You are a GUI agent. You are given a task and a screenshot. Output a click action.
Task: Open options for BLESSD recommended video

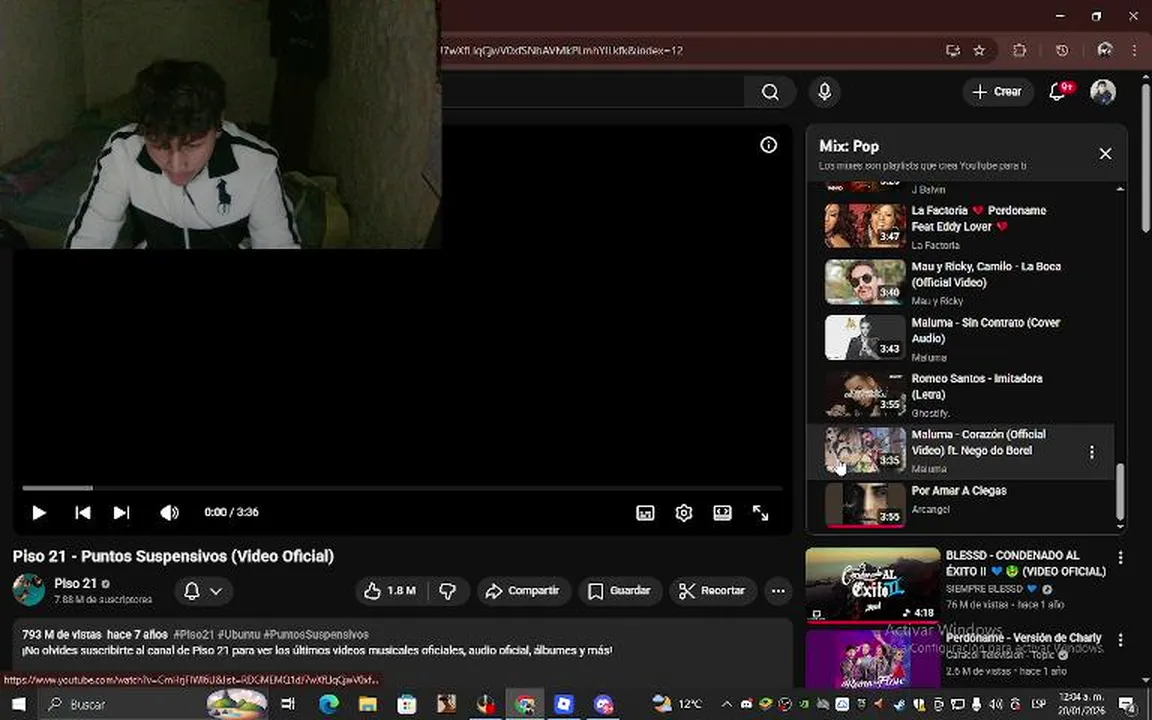coord(1120,558)
